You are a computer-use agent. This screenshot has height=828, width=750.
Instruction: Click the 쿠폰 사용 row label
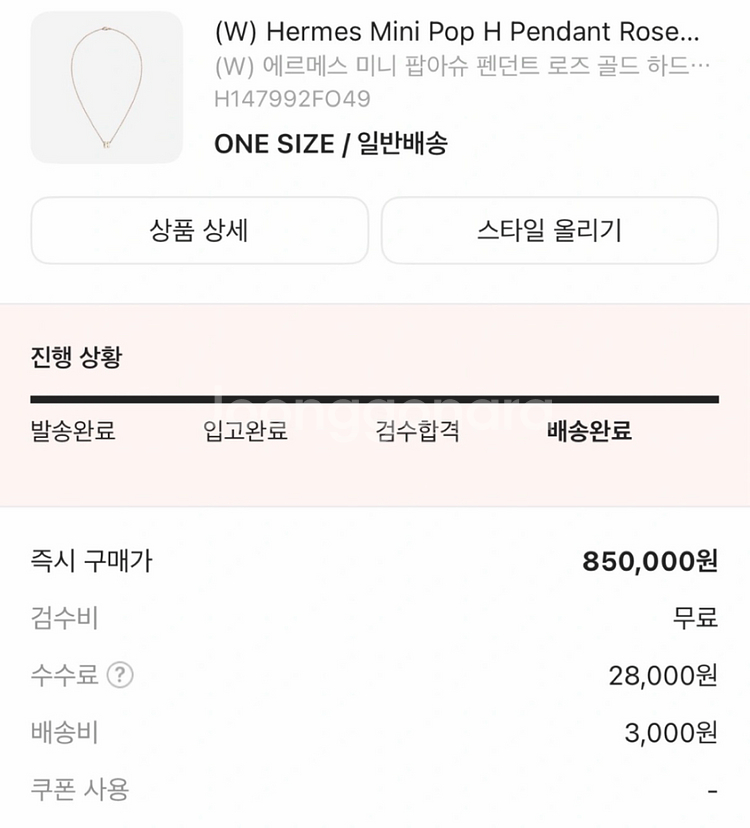tap(80, 790)
